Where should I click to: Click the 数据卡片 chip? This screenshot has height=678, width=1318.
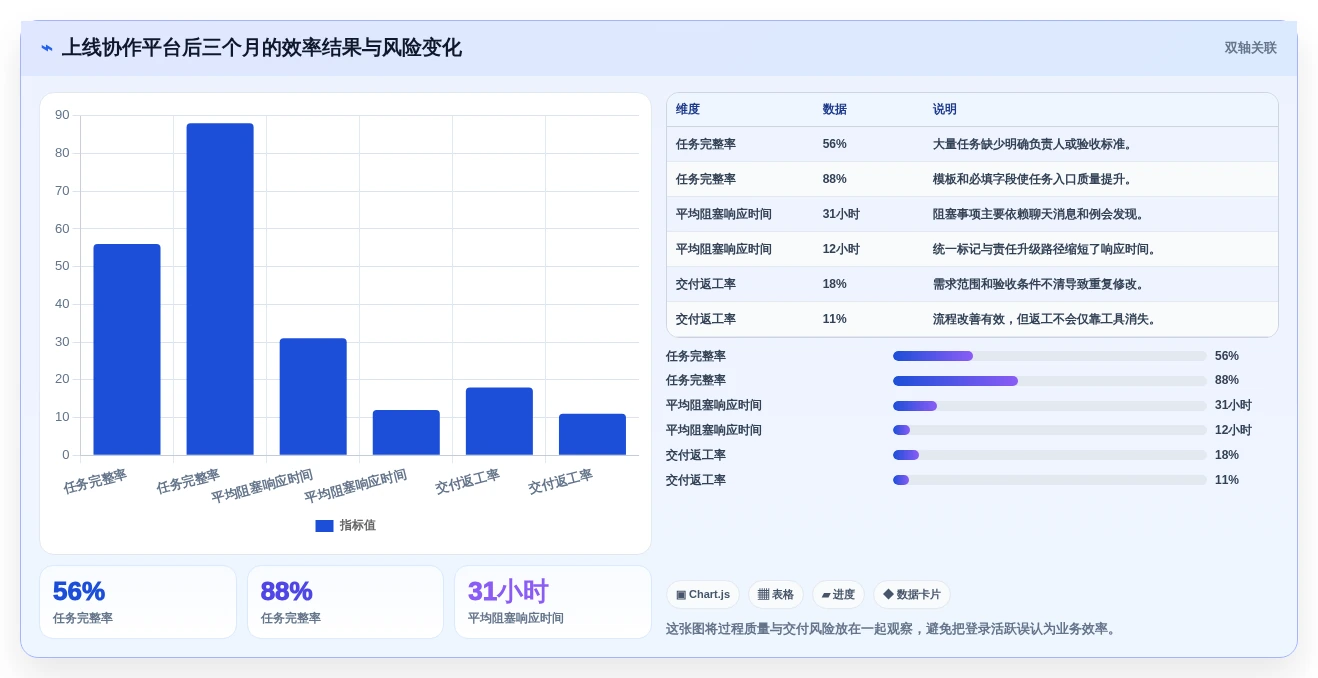tap(912, 595)
